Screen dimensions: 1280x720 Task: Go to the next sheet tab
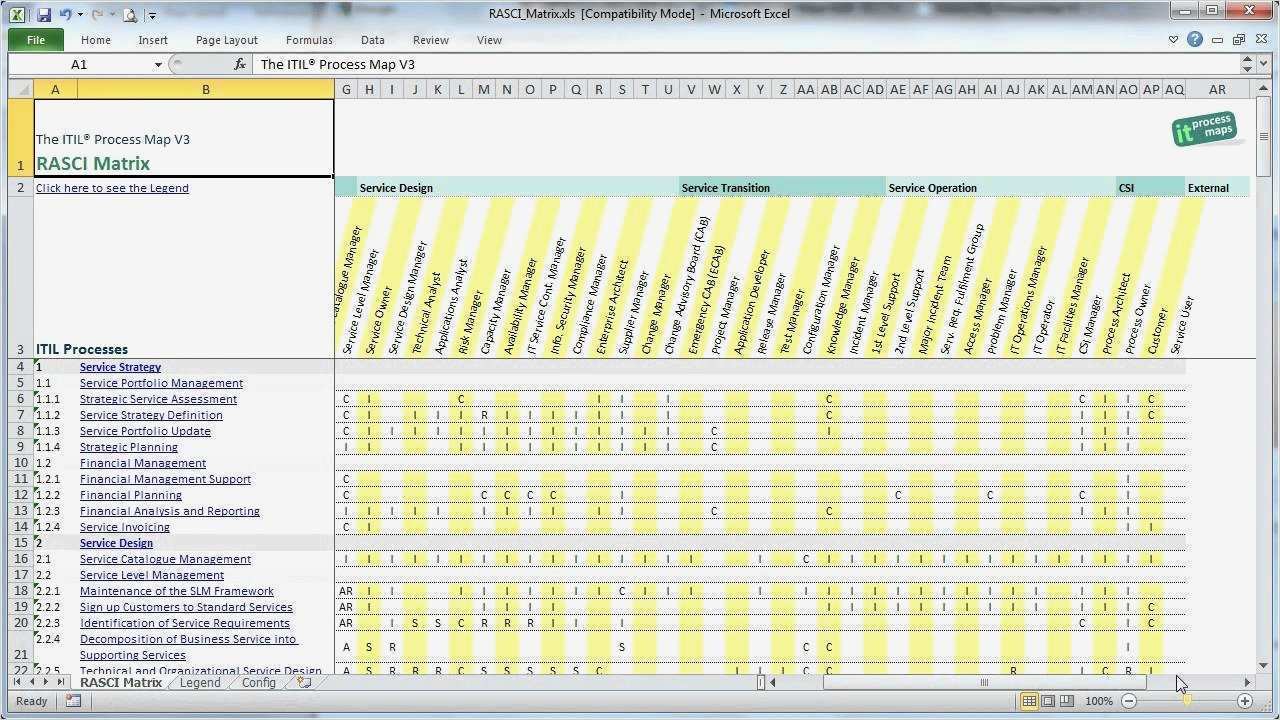pos(46,683)
